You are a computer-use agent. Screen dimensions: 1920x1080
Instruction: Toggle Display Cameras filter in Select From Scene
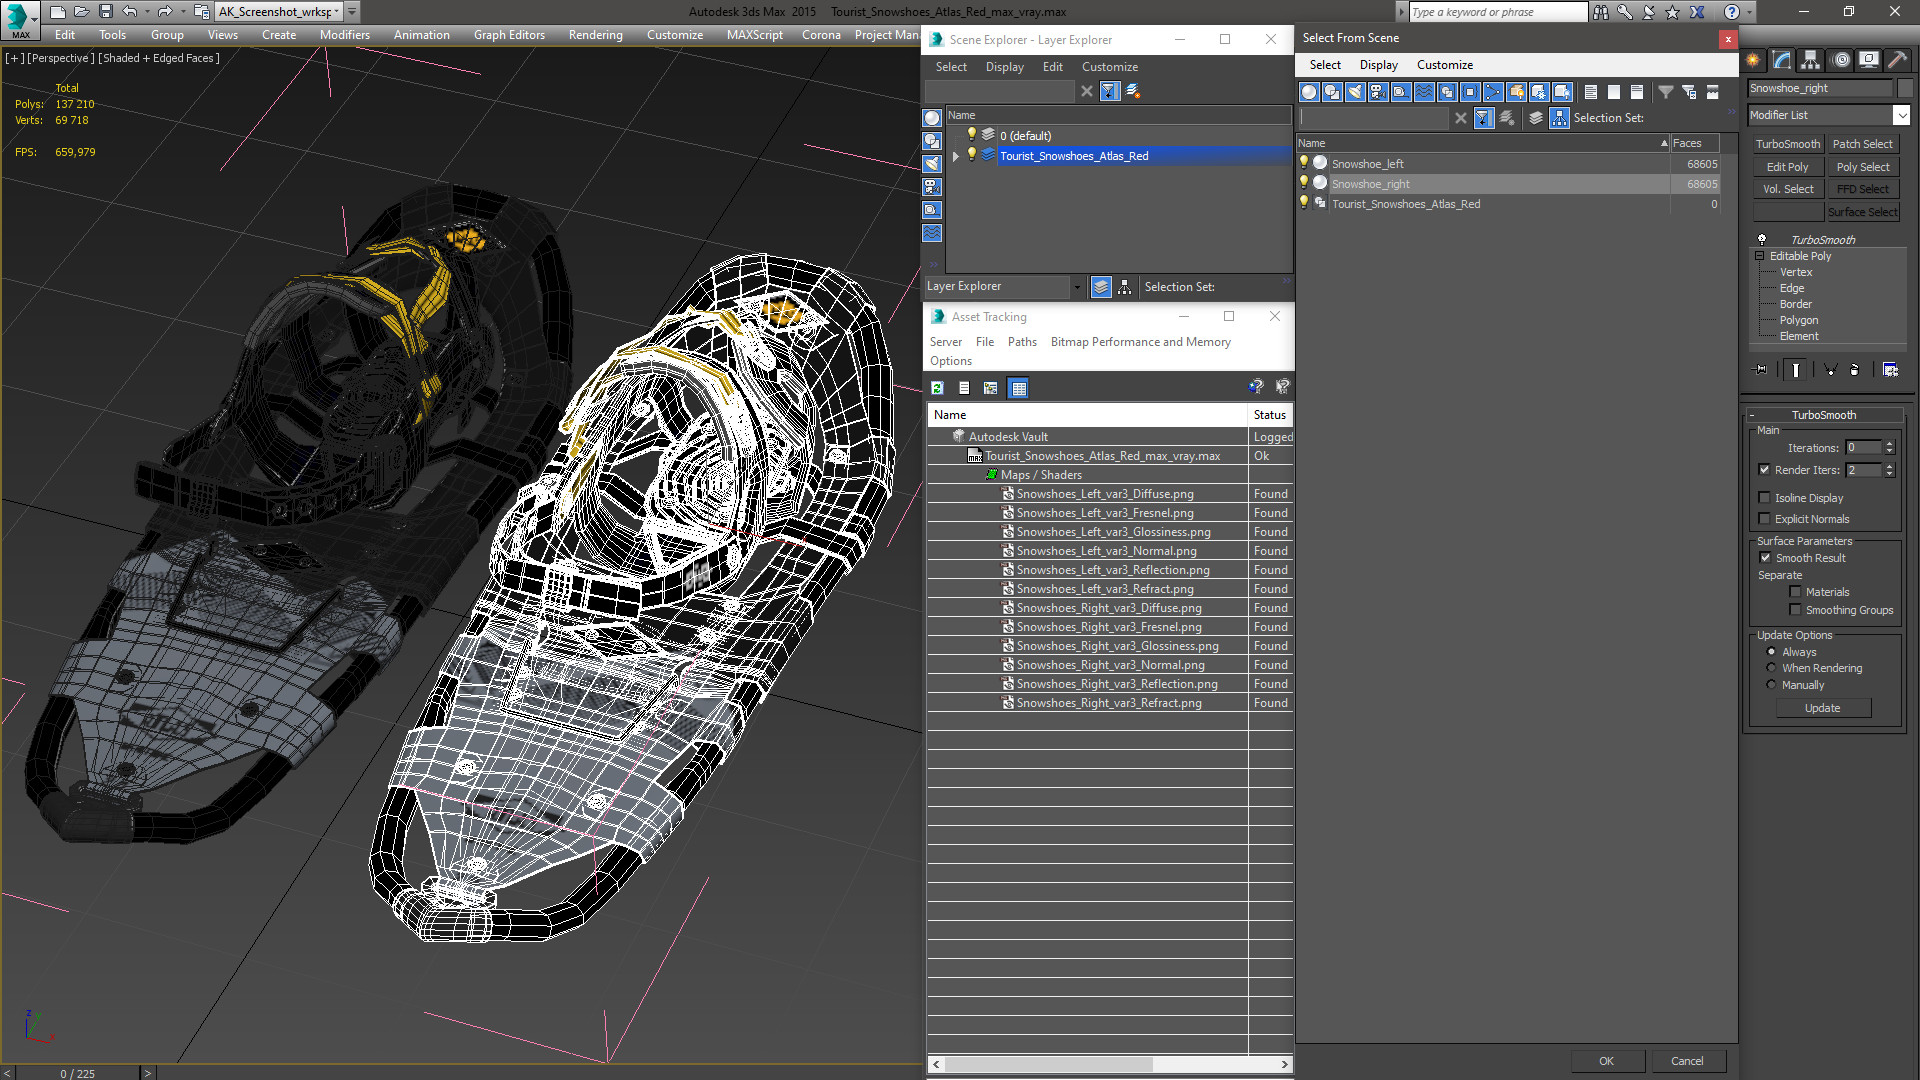1378,92
